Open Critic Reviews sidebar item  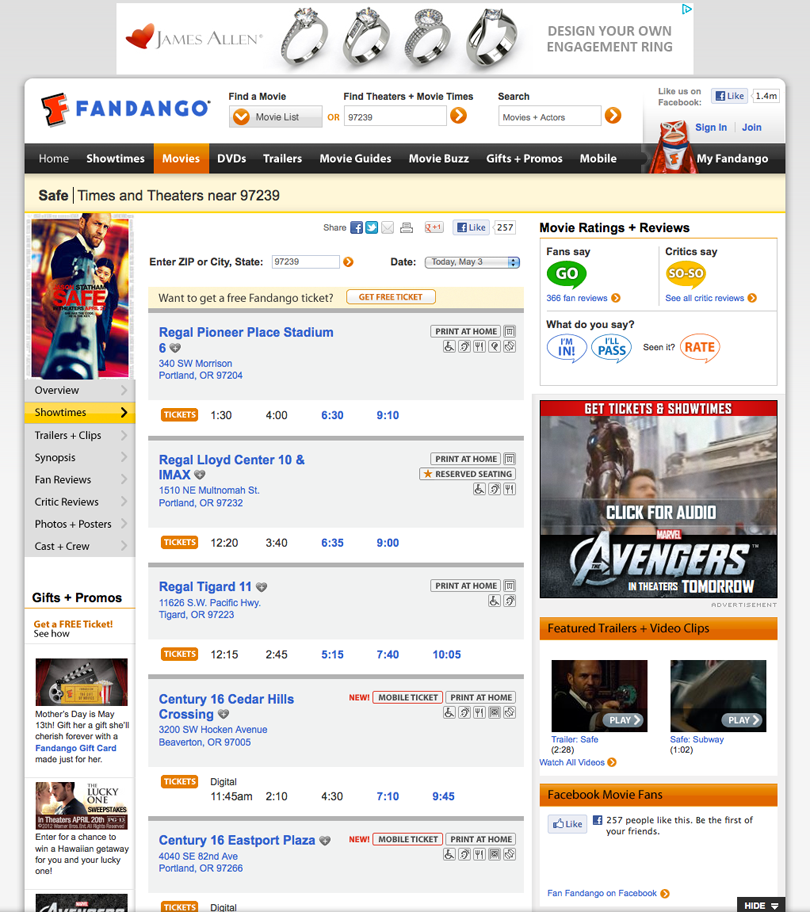tap(80, 501)
